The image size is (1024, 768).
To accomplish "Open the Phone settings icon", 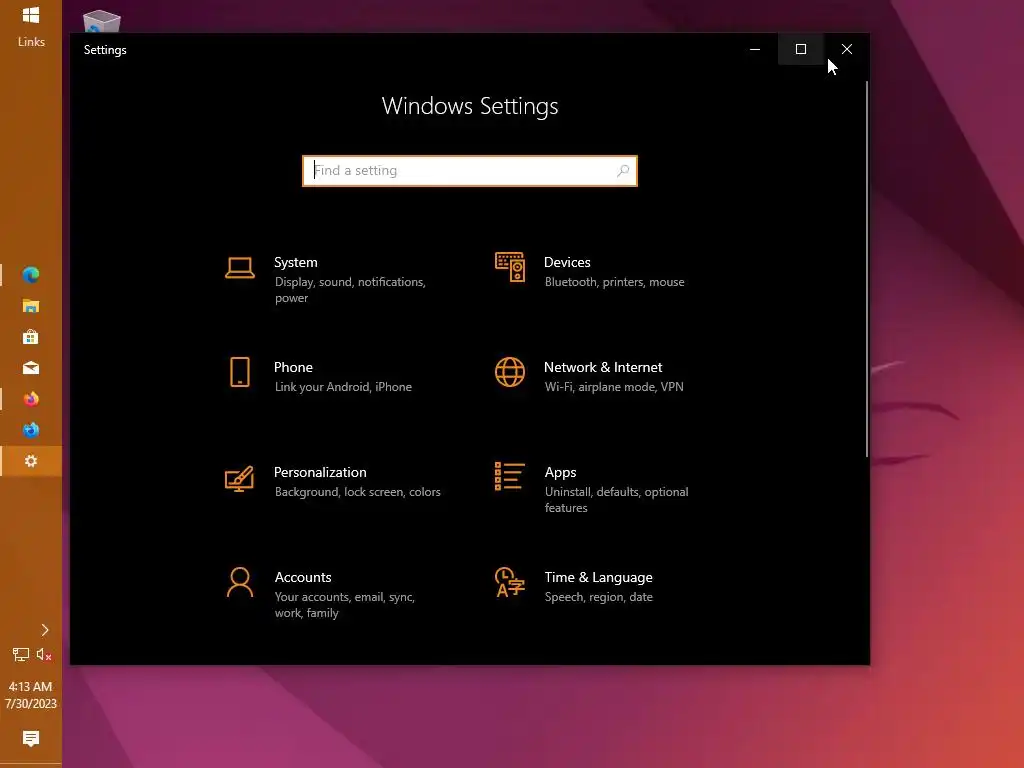I will click(x=240, y=372).
